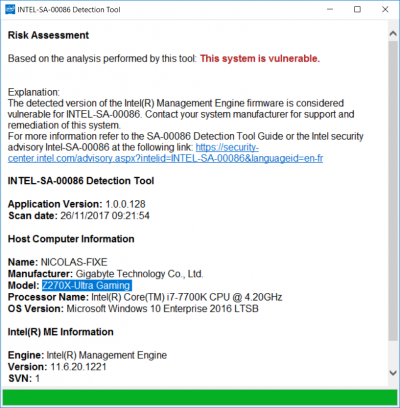This screenshot has width=400, height=408.
Task: Close the INTEL-SA-00086 Detection Tool window
Action: 385,9
